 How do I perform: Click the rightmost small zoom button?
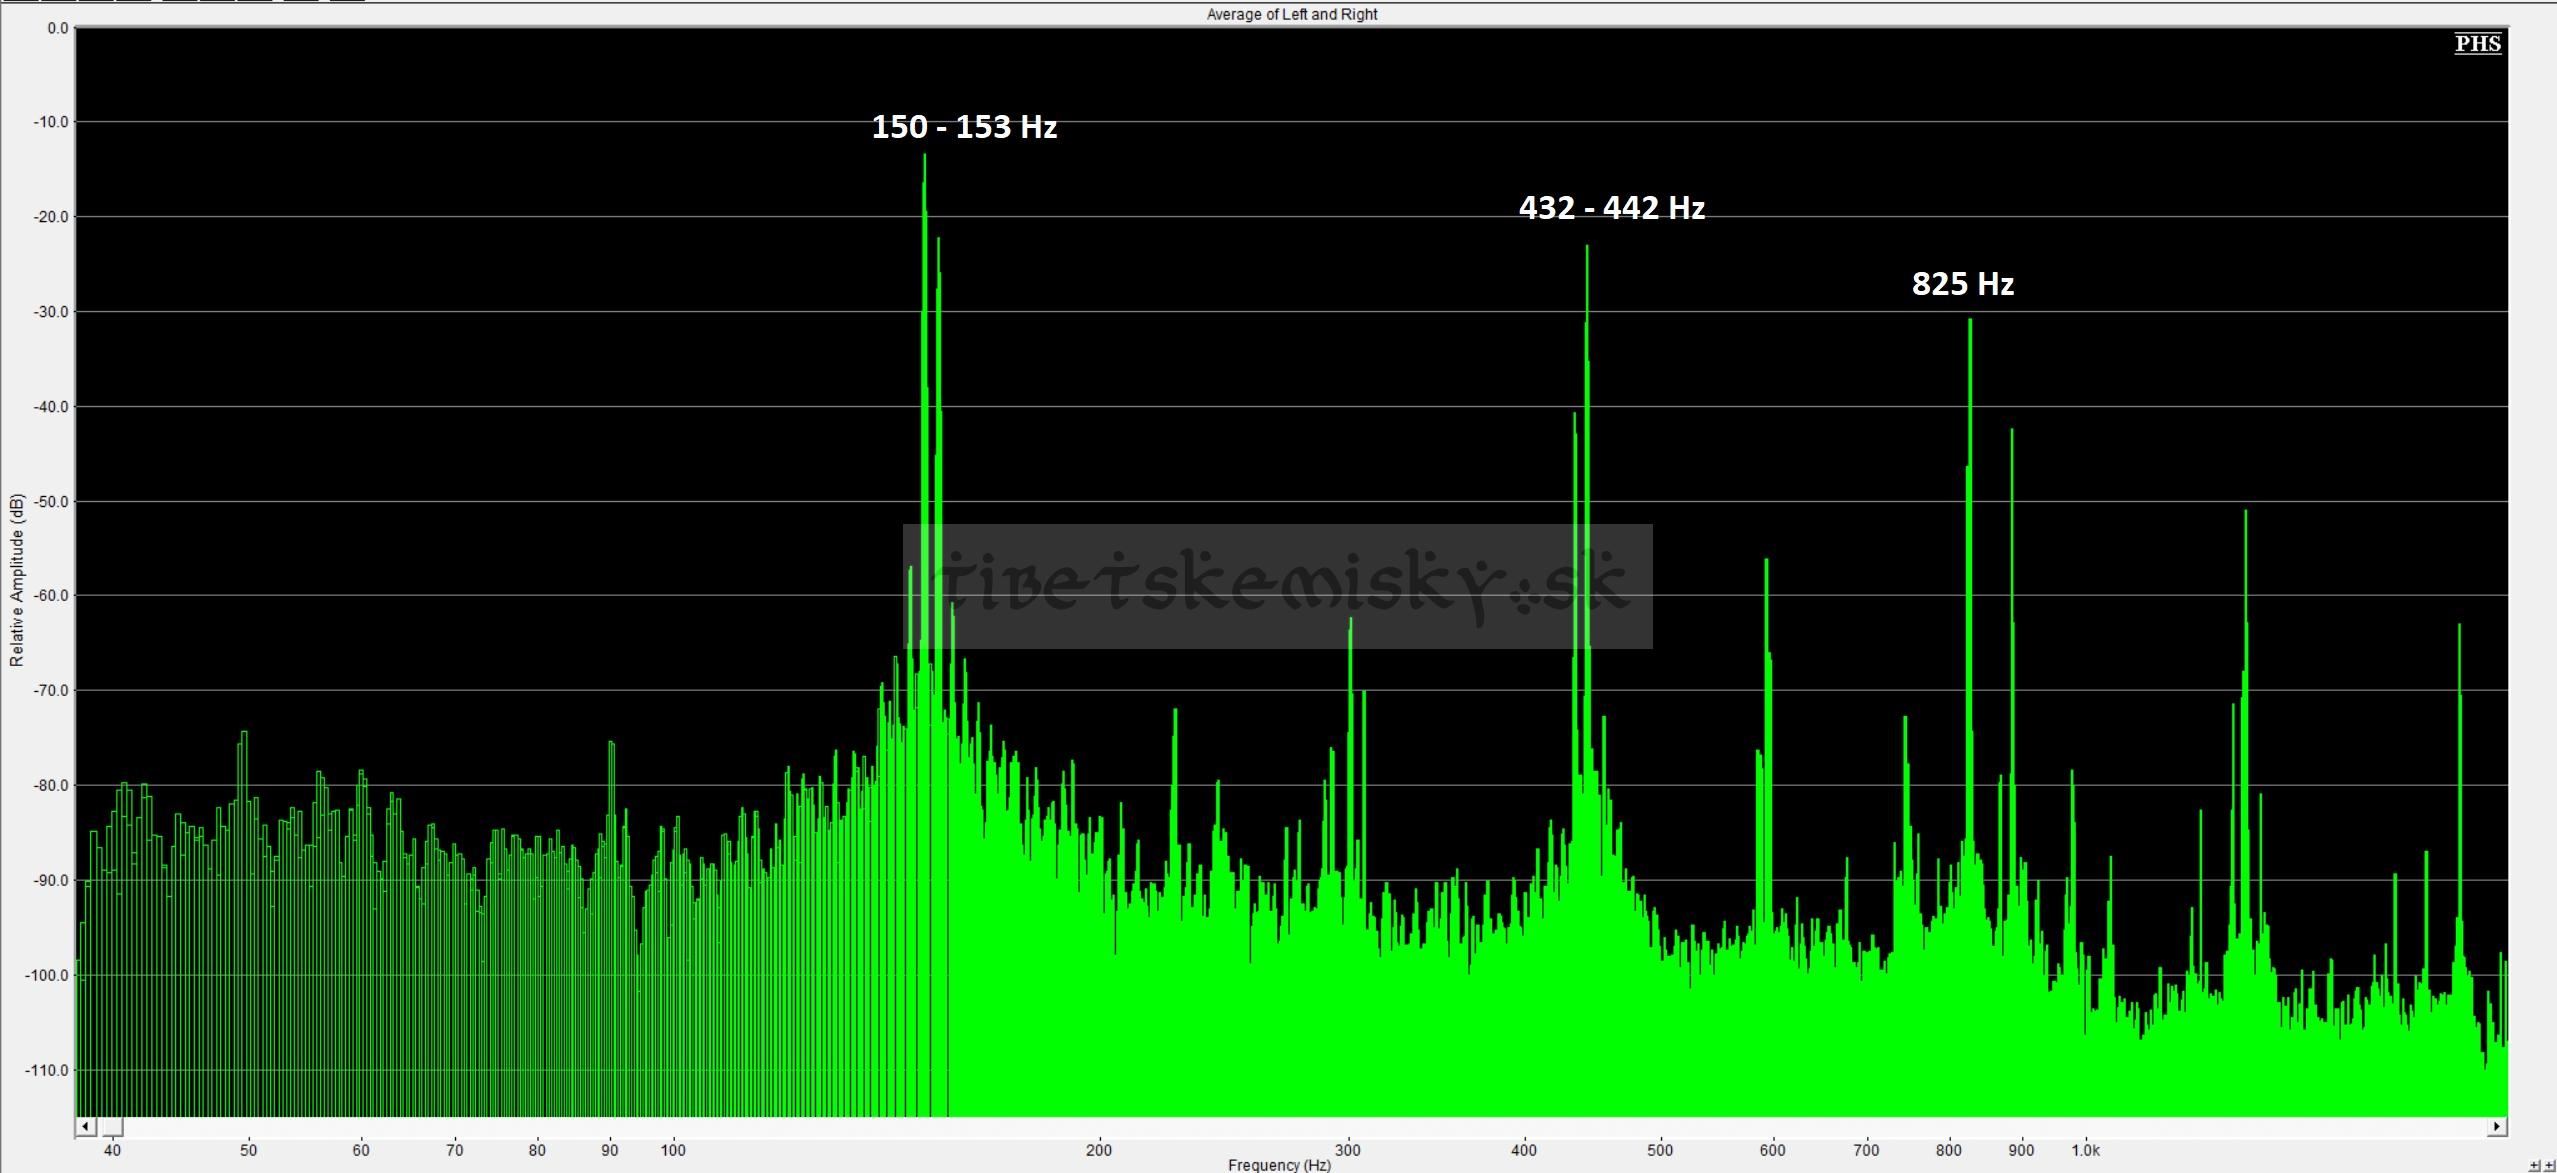(2548, 1166)
